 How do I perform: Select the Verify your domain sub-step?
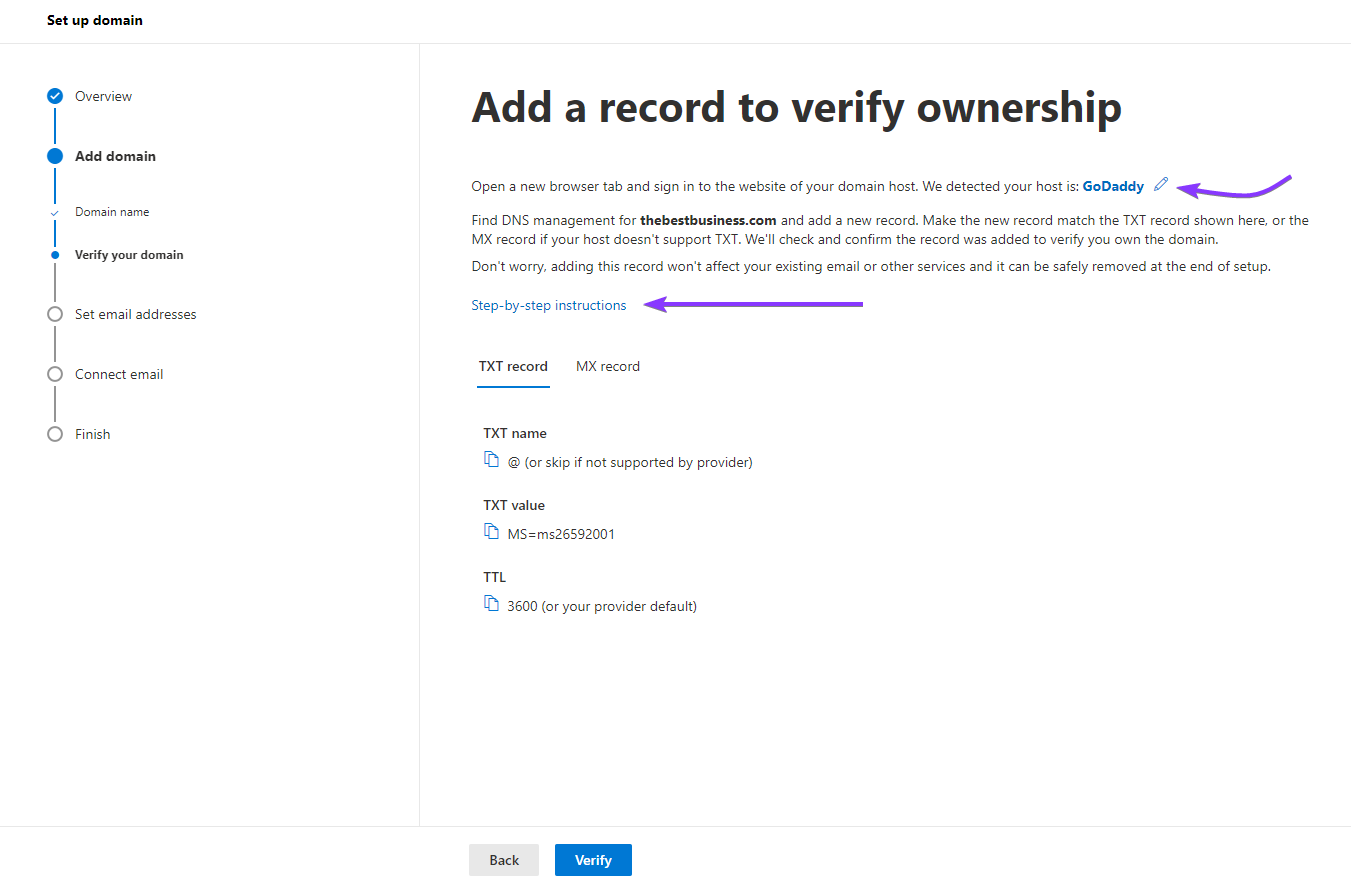tap(129, 255)
